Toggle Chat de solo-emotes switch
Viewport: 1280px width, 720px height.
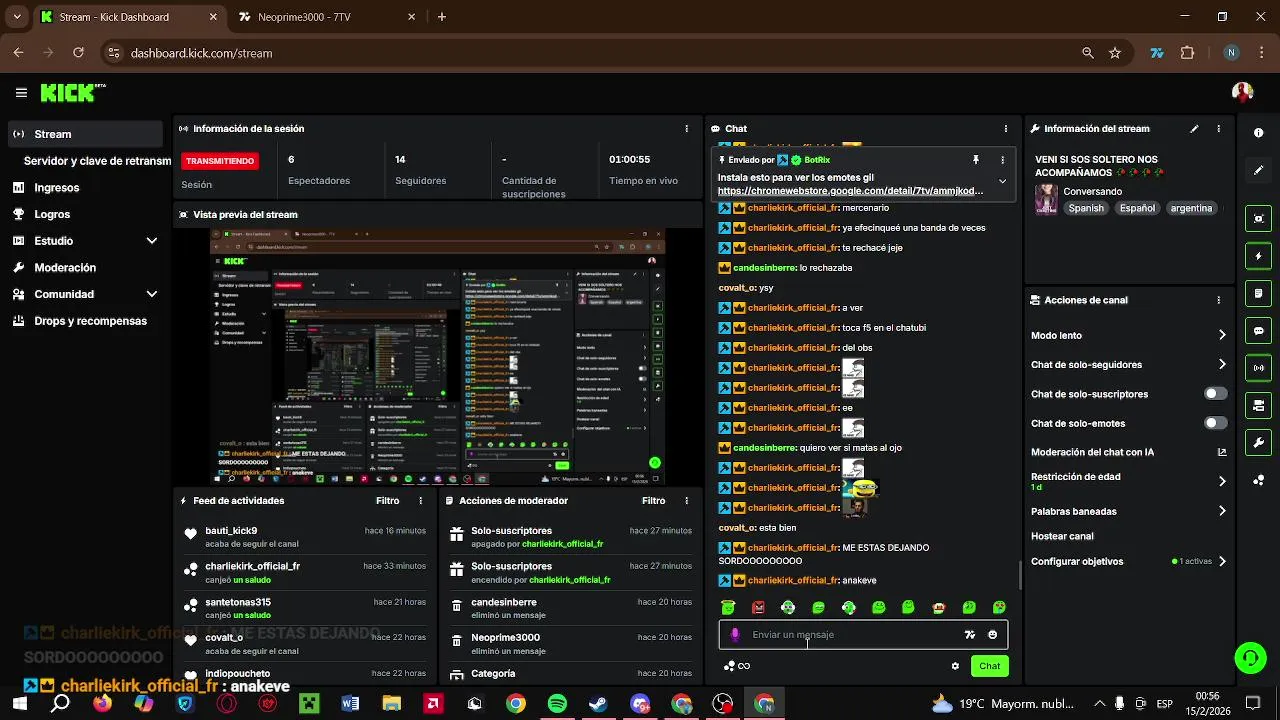(x=1215, y=423)
